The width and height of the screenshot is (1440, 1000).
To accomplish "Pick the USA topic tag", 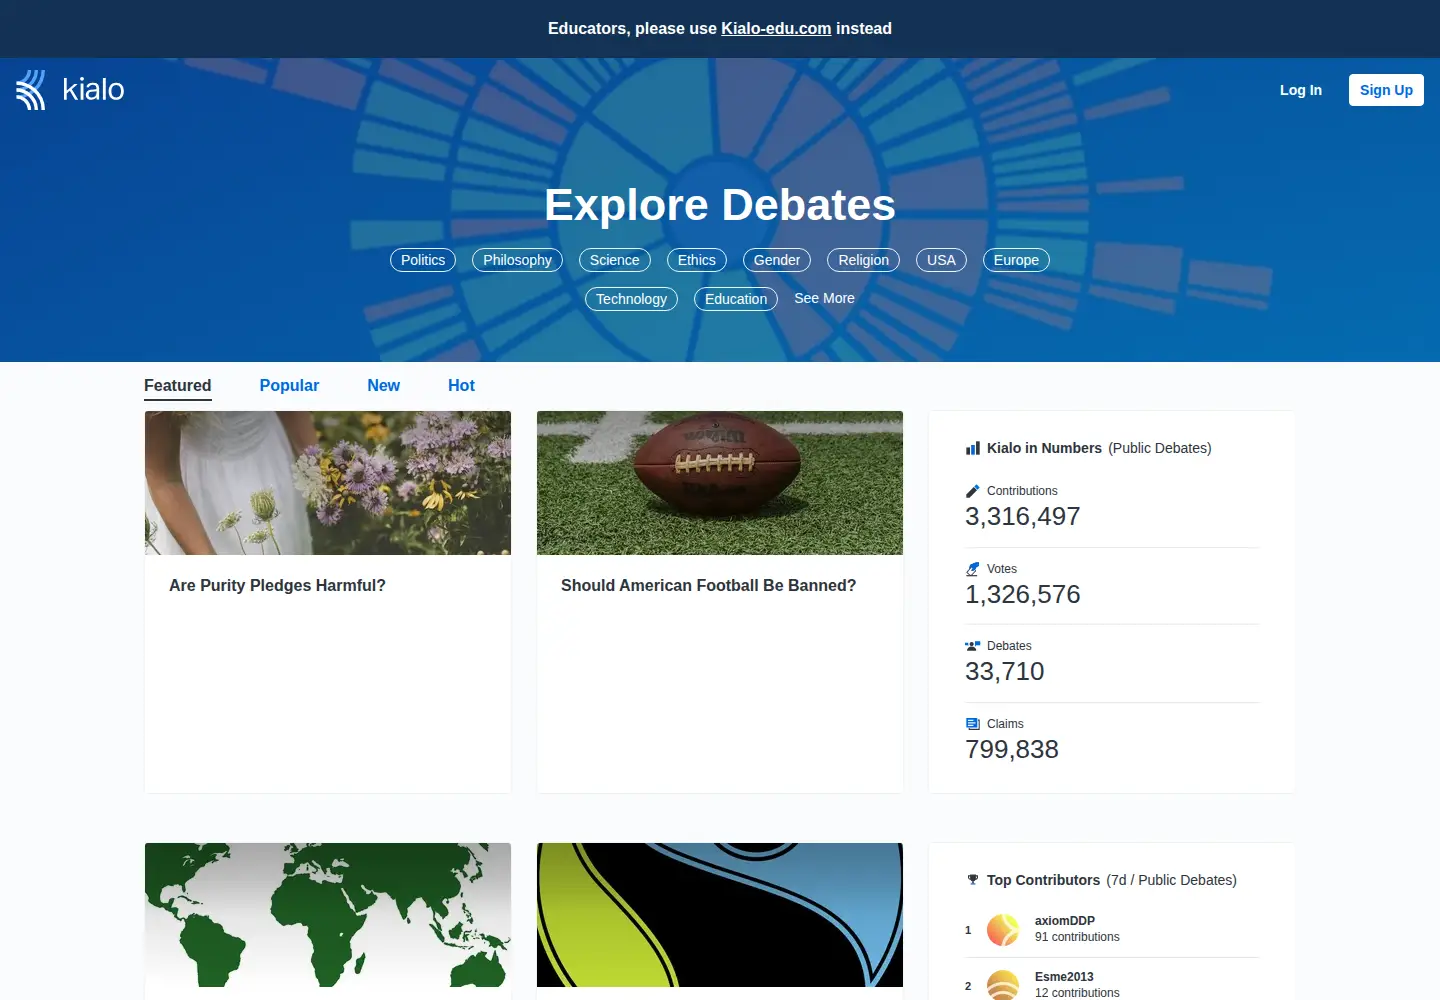I will tap(941, 260).
